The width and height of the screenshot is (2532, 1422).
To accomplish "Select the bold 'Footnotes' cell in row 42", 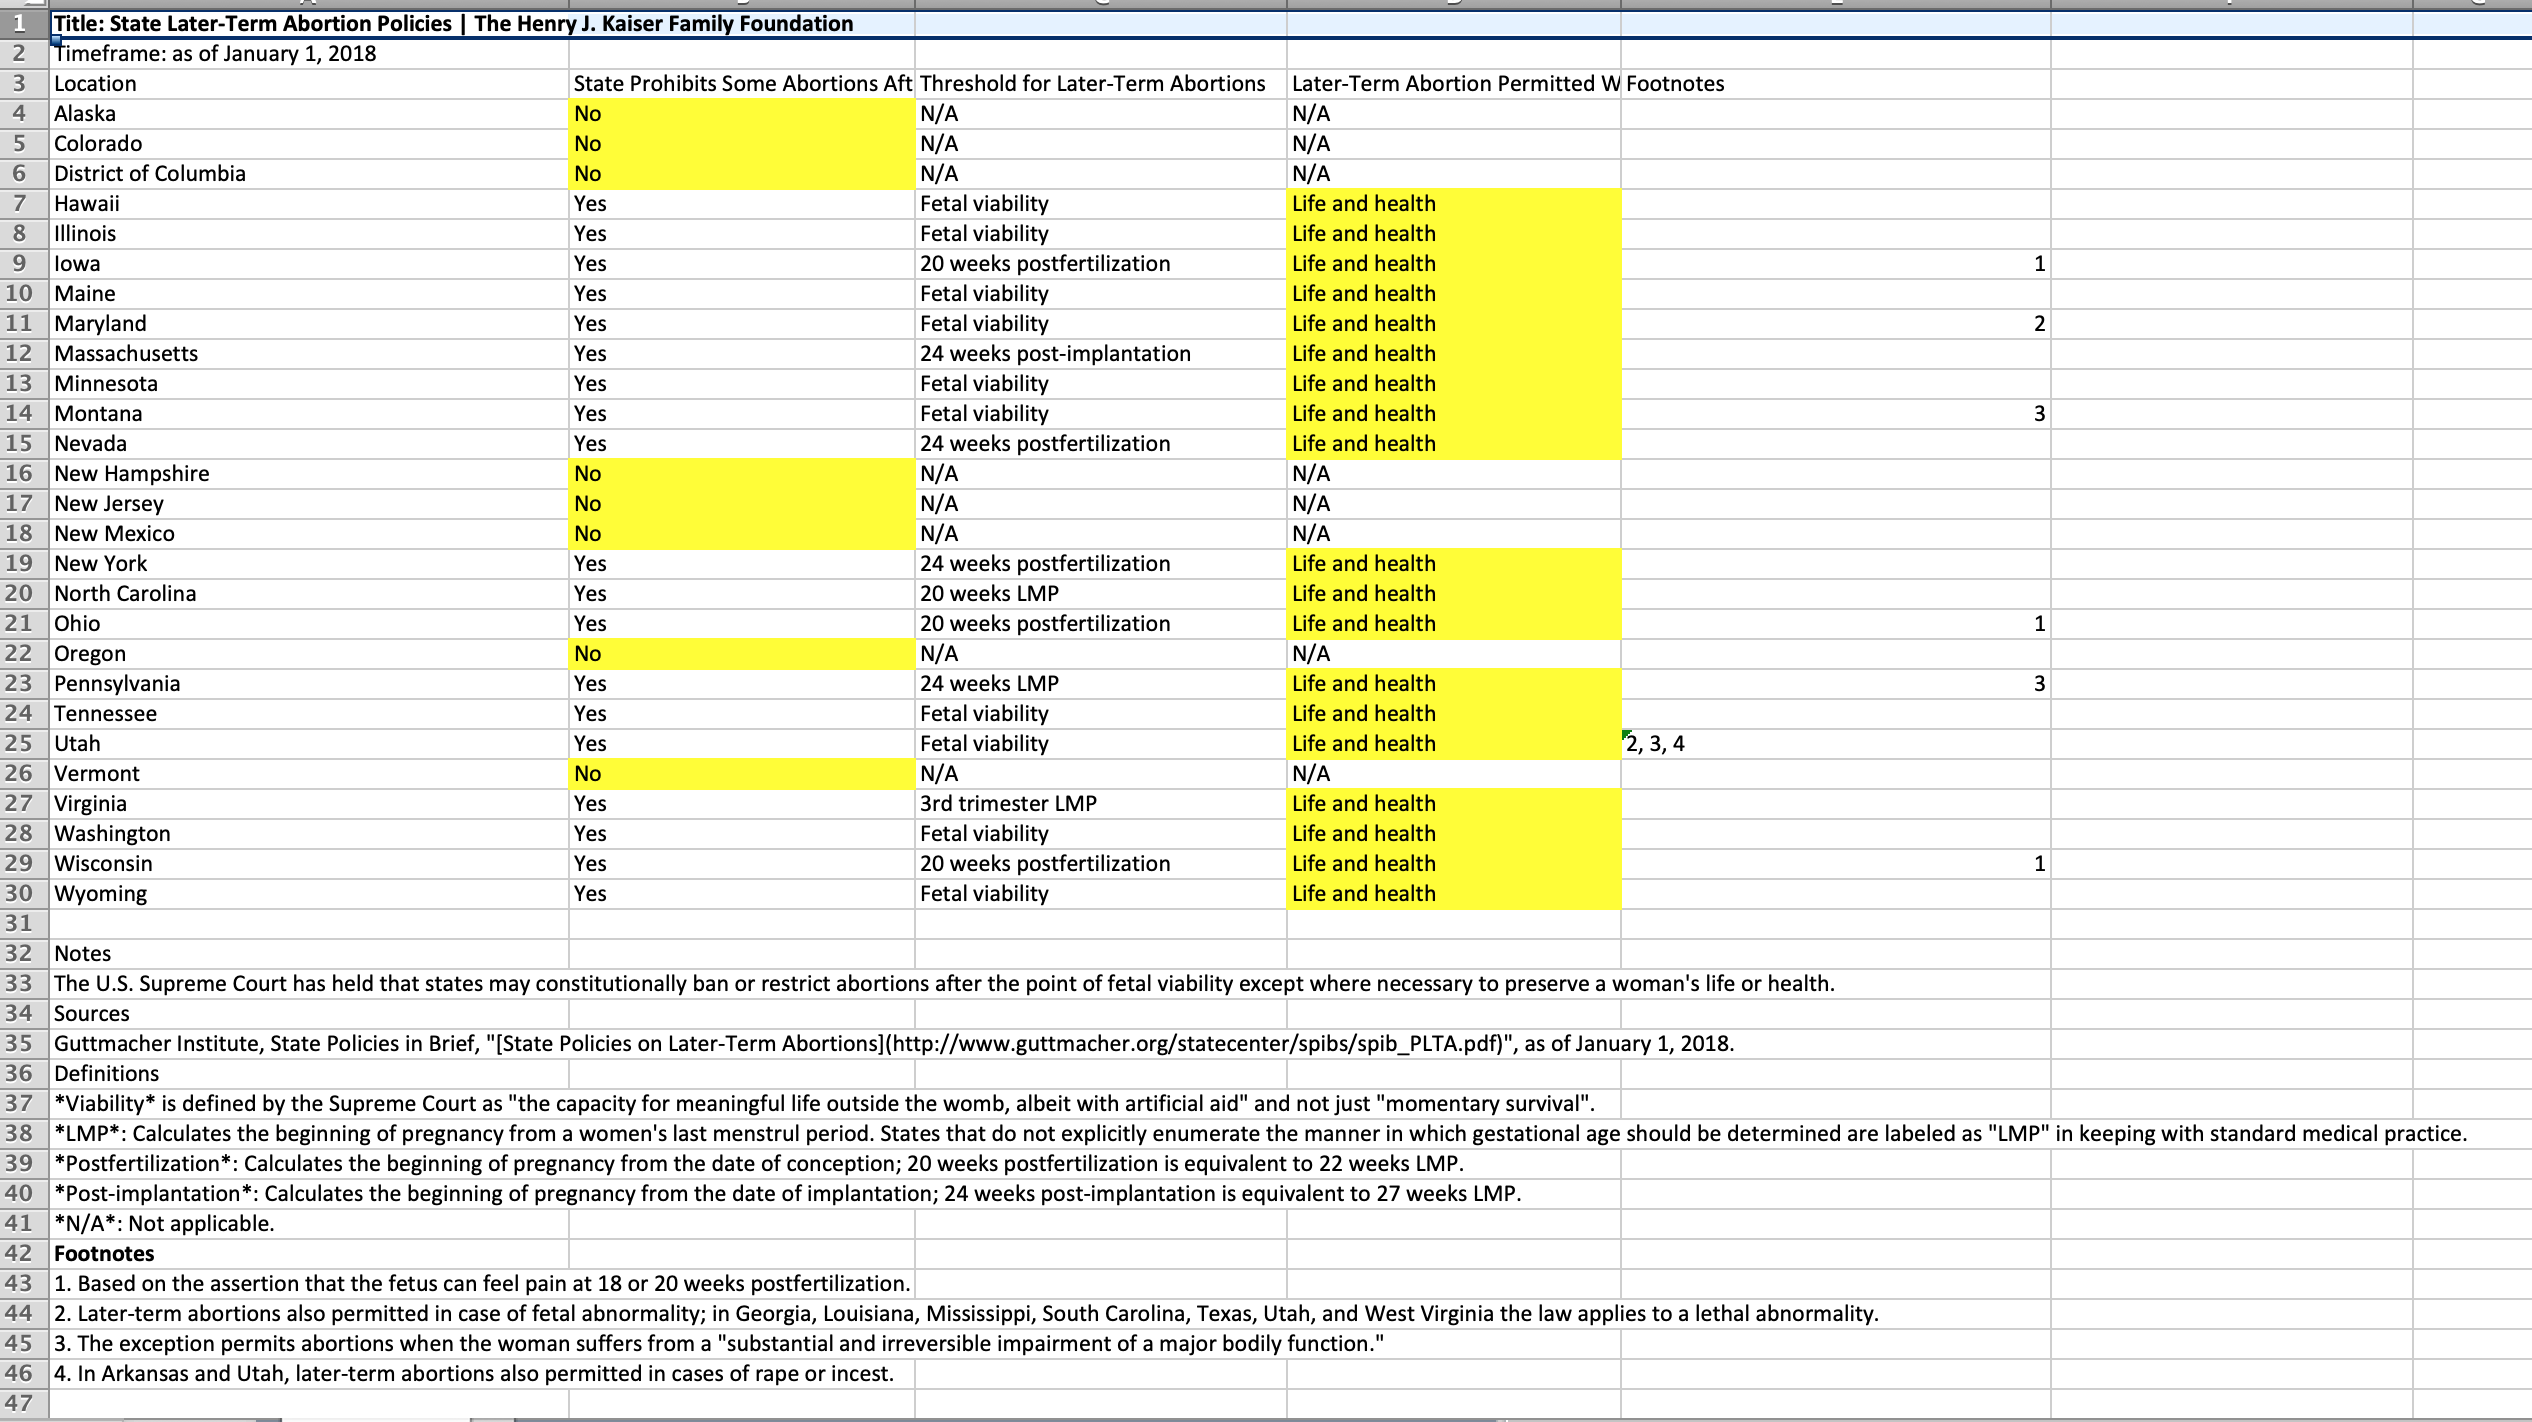I will pyautogui.click(x=308, y=1254).
